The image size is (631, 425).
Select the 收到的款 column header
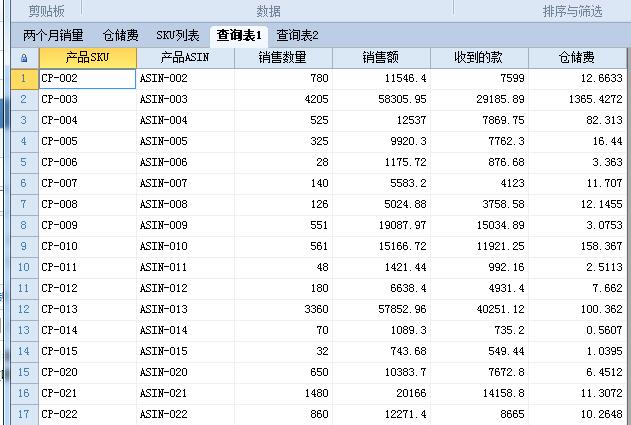pos(479,58)
